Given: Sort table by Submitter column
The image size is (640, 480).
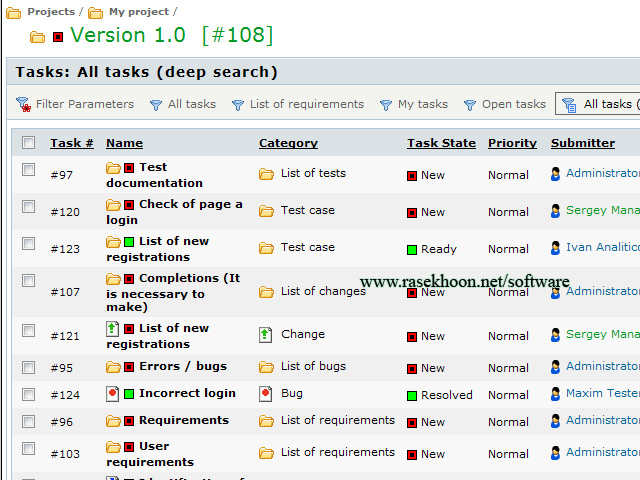Looking at the screenshot, I should [x=583, y=143].
